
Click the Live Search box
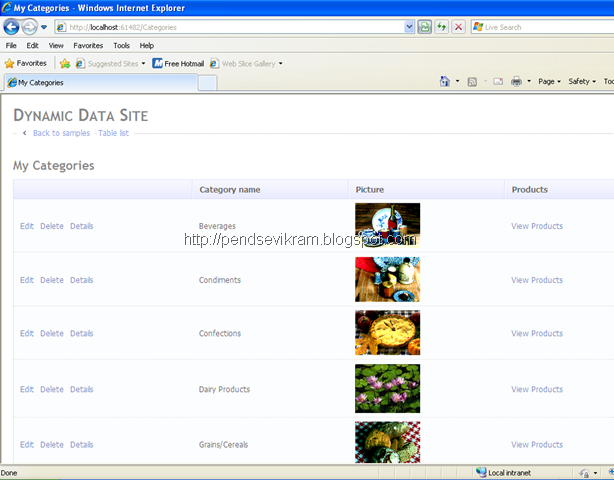click(542, 27)
